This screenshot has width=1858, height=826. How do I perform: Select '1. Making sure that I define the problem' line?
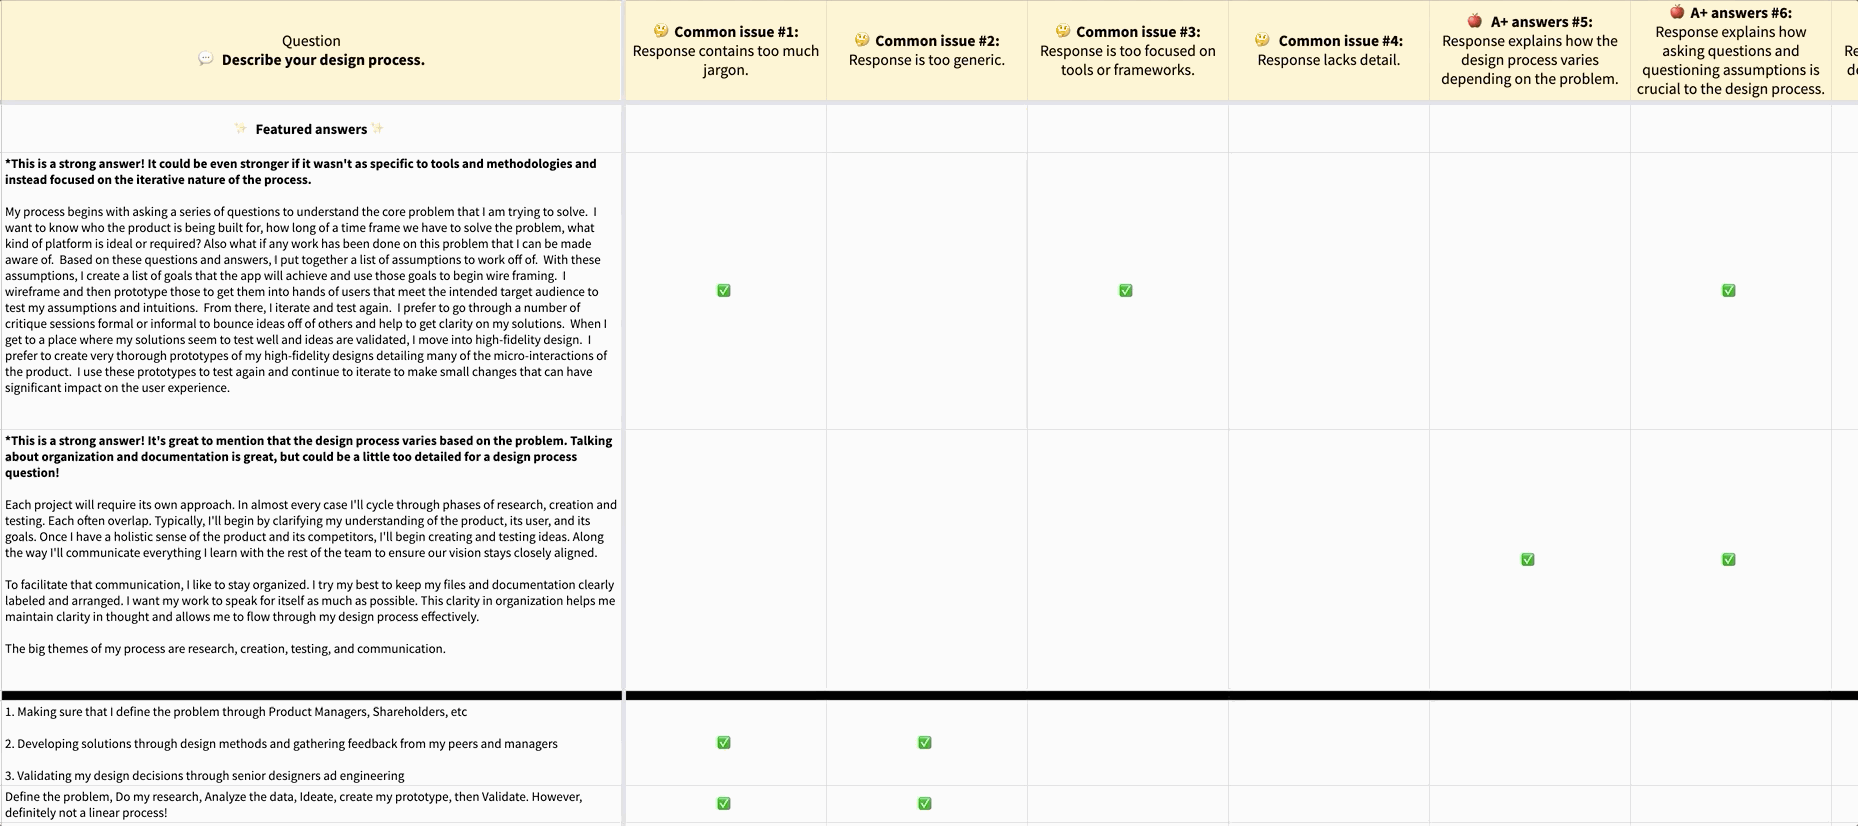236,712
